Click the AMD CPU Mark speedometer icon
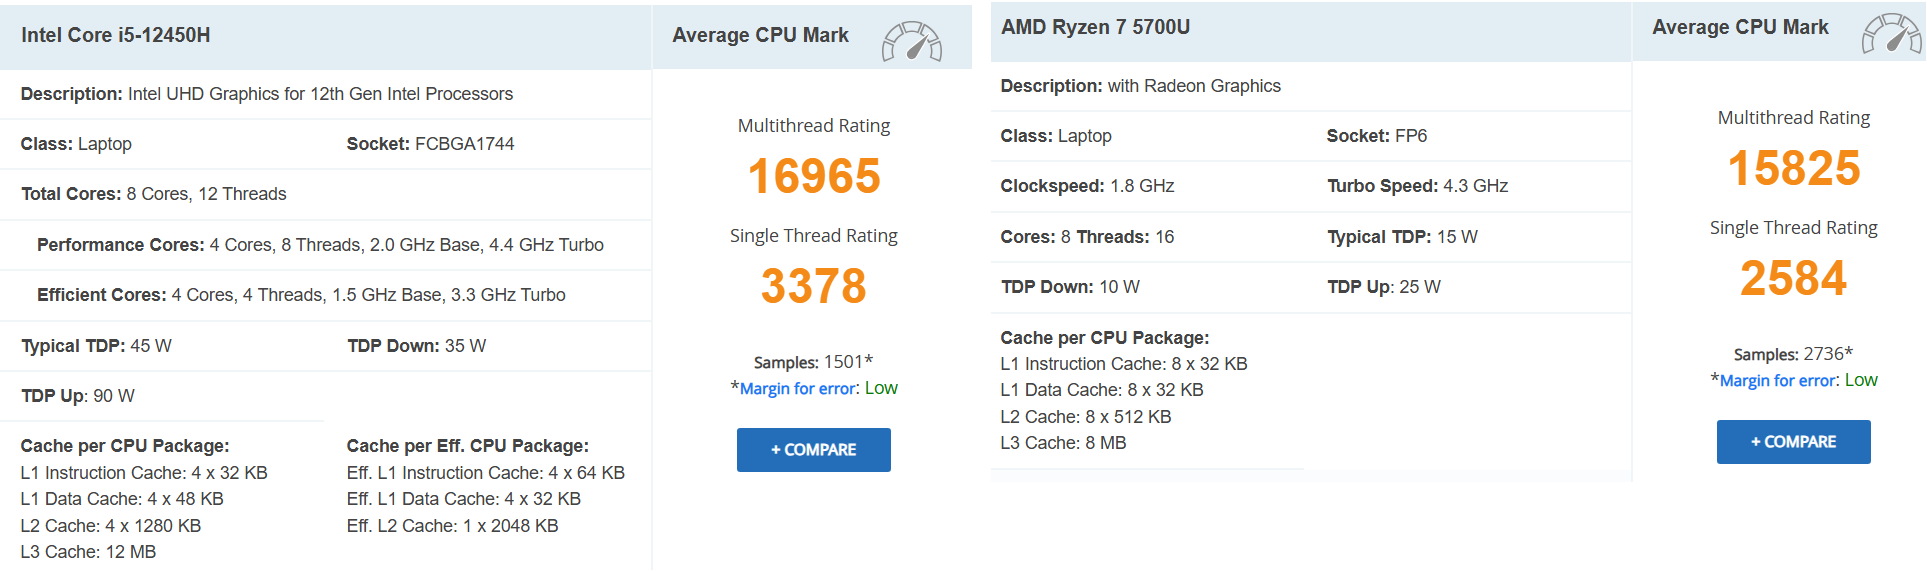Screen dimensions: 1927x571 pos(1891,34)
